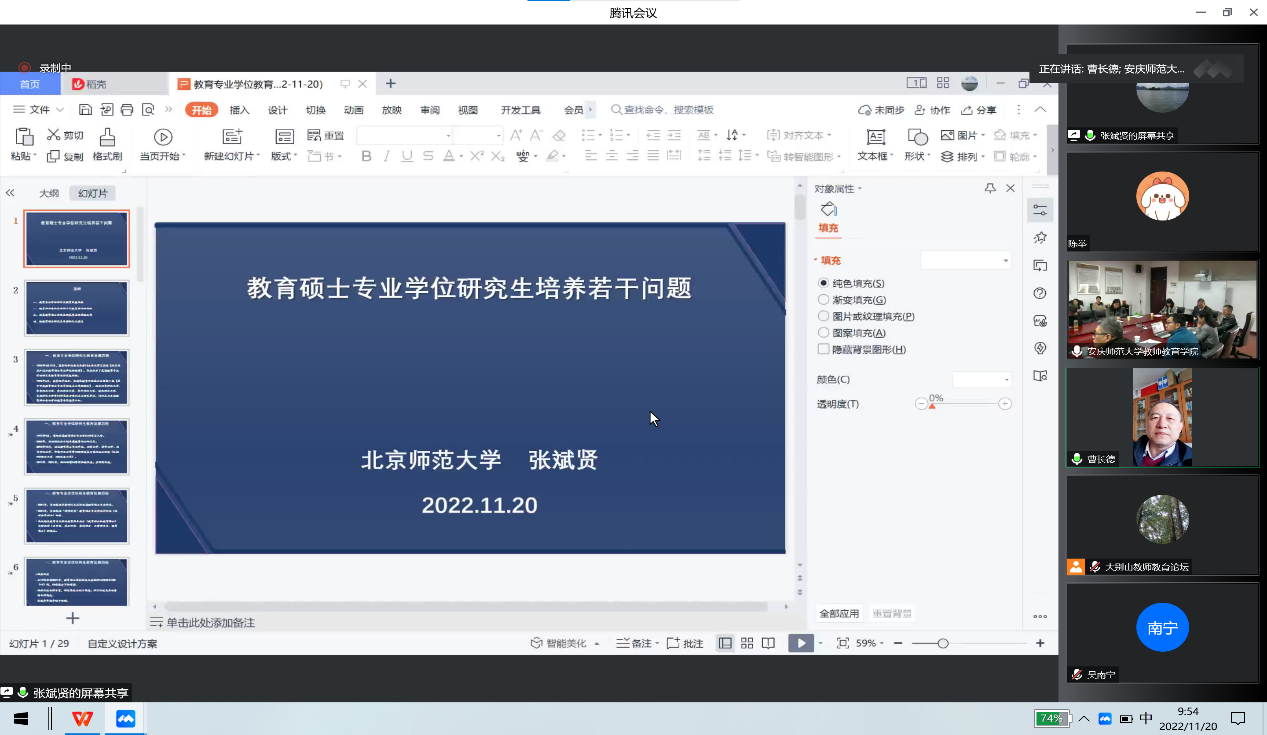Select slide 3 thumbnail in slide panel

coord(77,377)
